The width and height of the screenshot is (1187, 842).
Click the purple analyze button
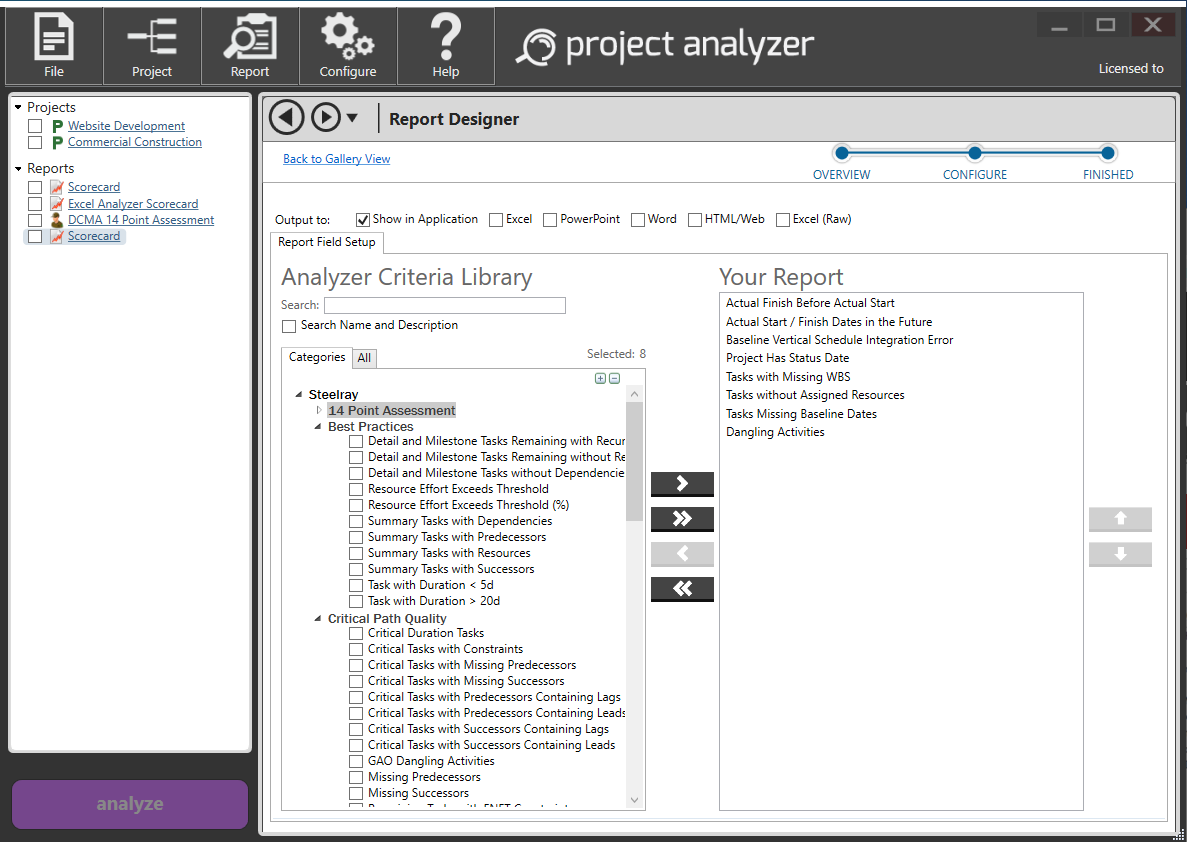coord(130,804)
